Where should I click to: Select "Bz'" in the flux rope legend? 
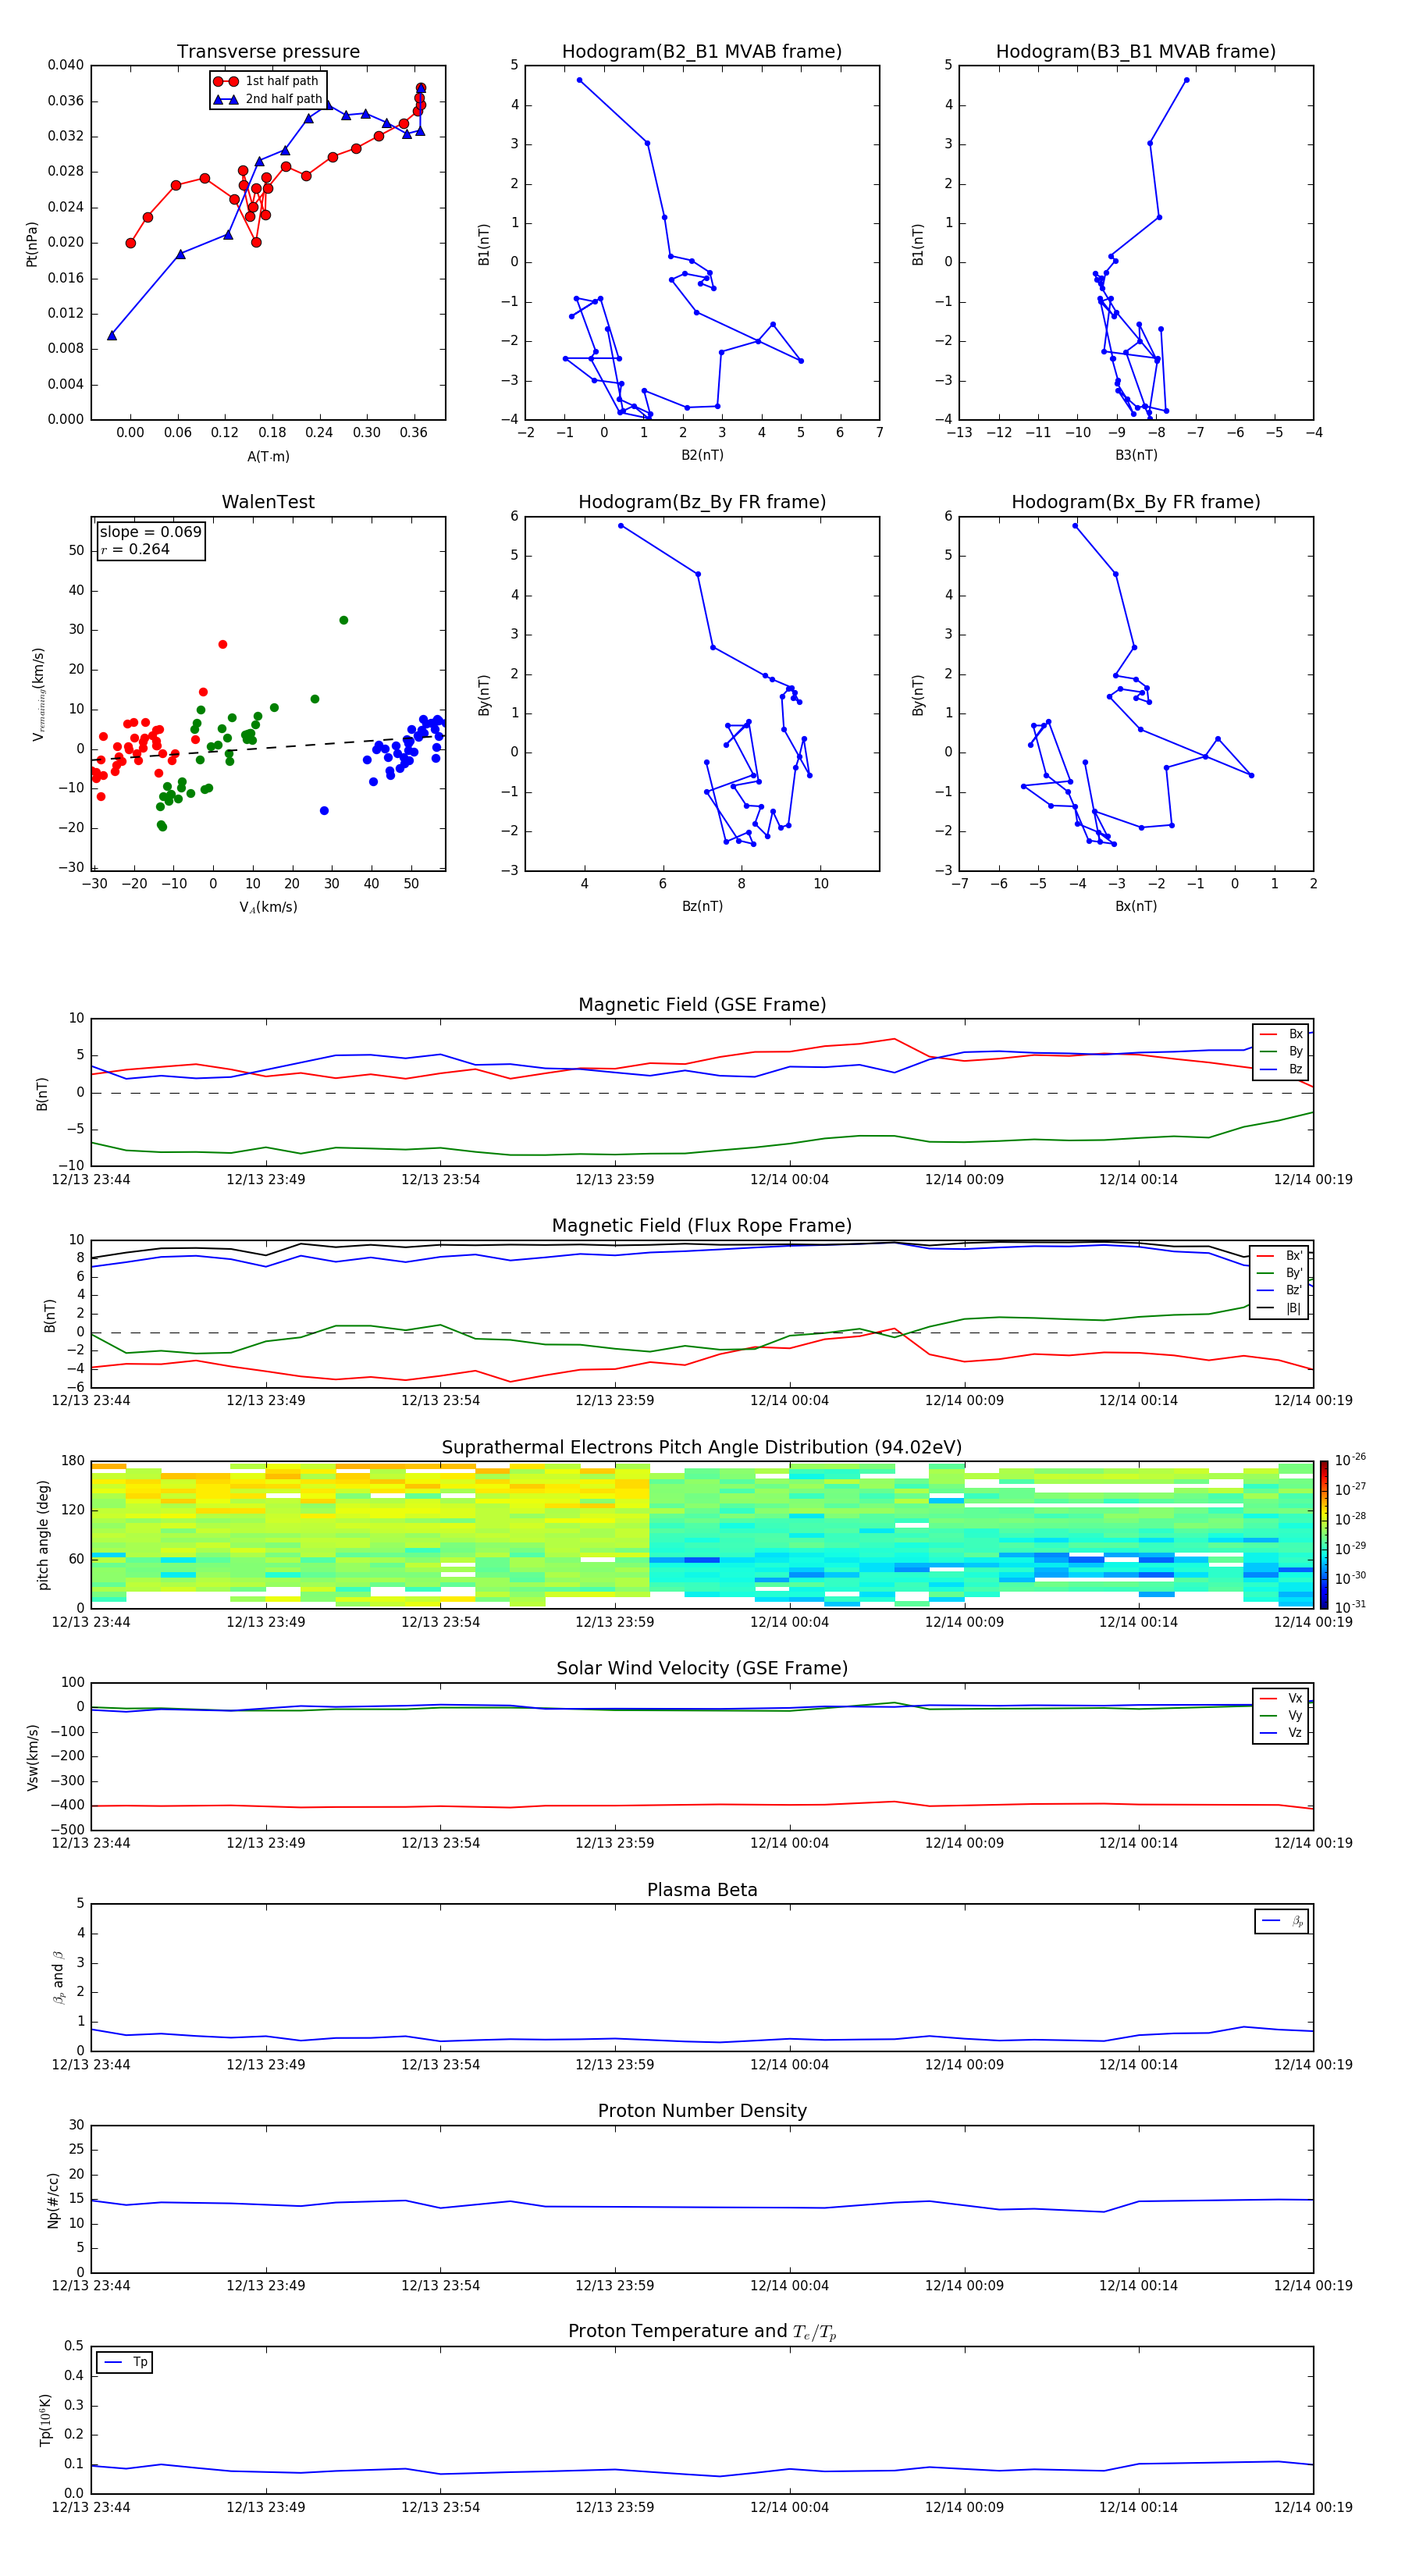coord(1280,1290)
